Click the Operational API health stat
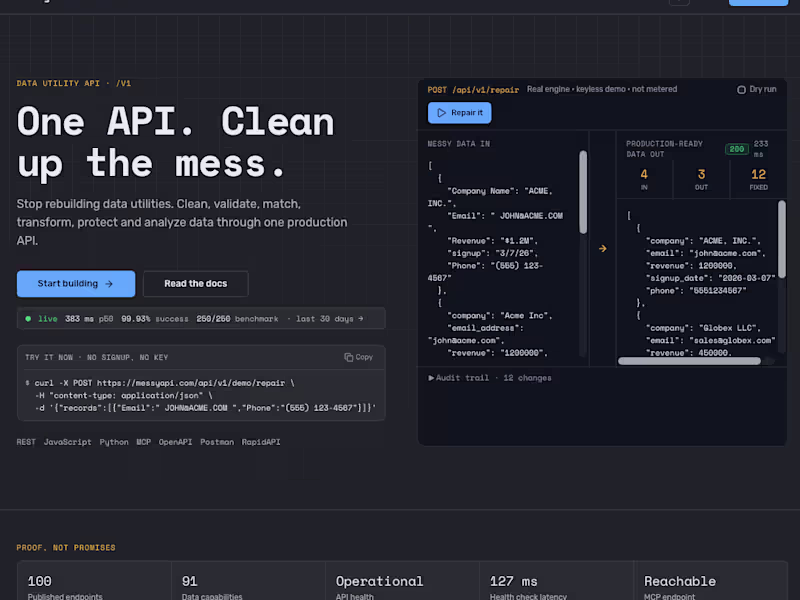Viewport: 800px width, 600px height. pos(403,582)
